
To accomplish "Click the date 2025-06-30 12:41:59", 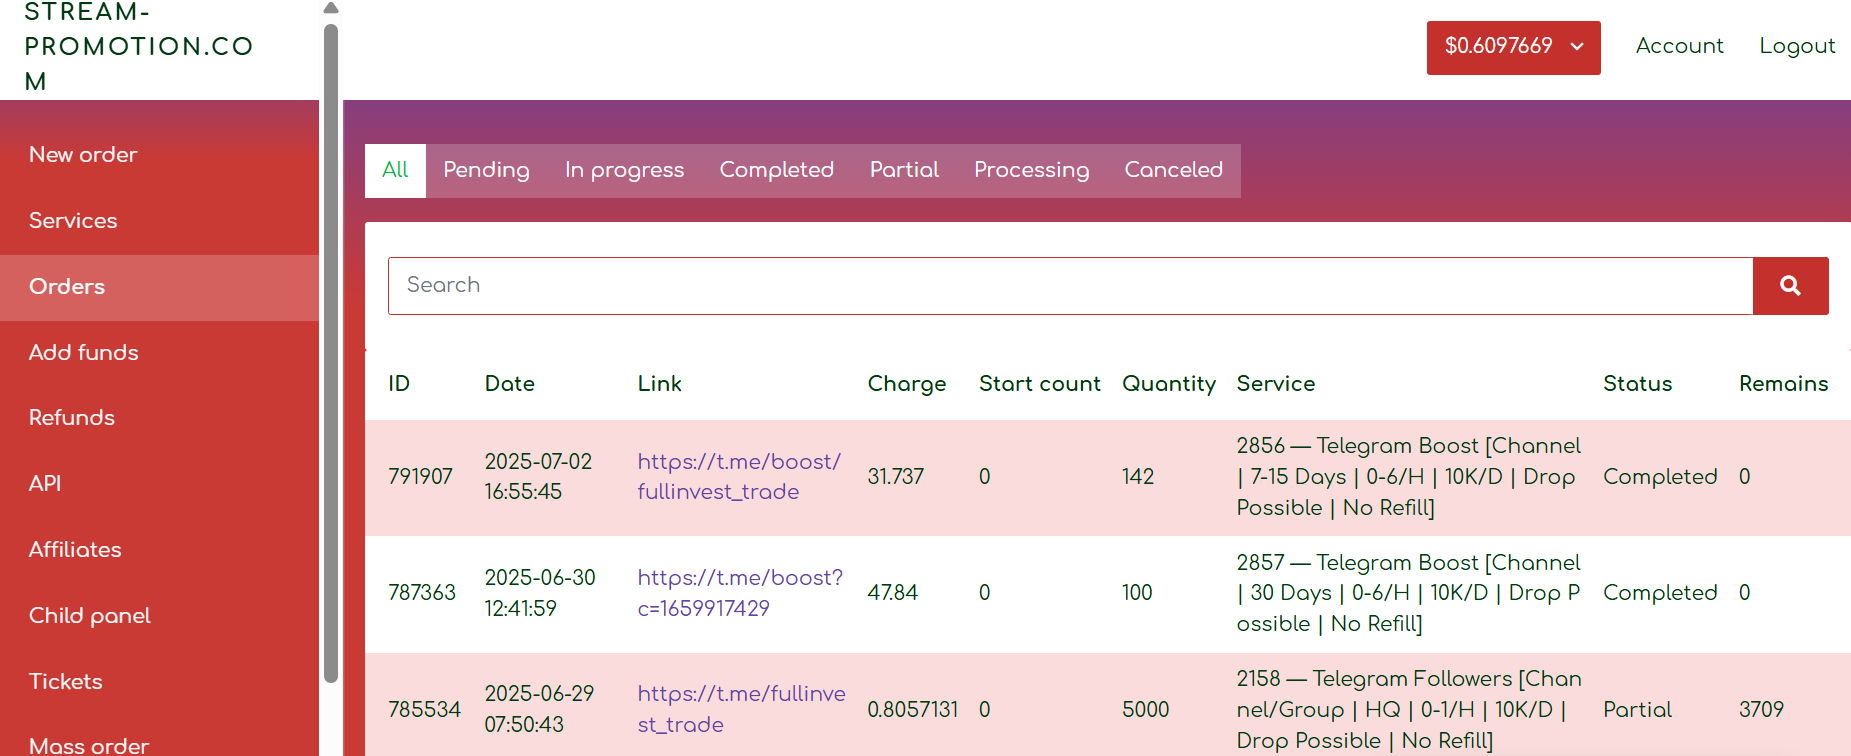I will pos(540,593).
